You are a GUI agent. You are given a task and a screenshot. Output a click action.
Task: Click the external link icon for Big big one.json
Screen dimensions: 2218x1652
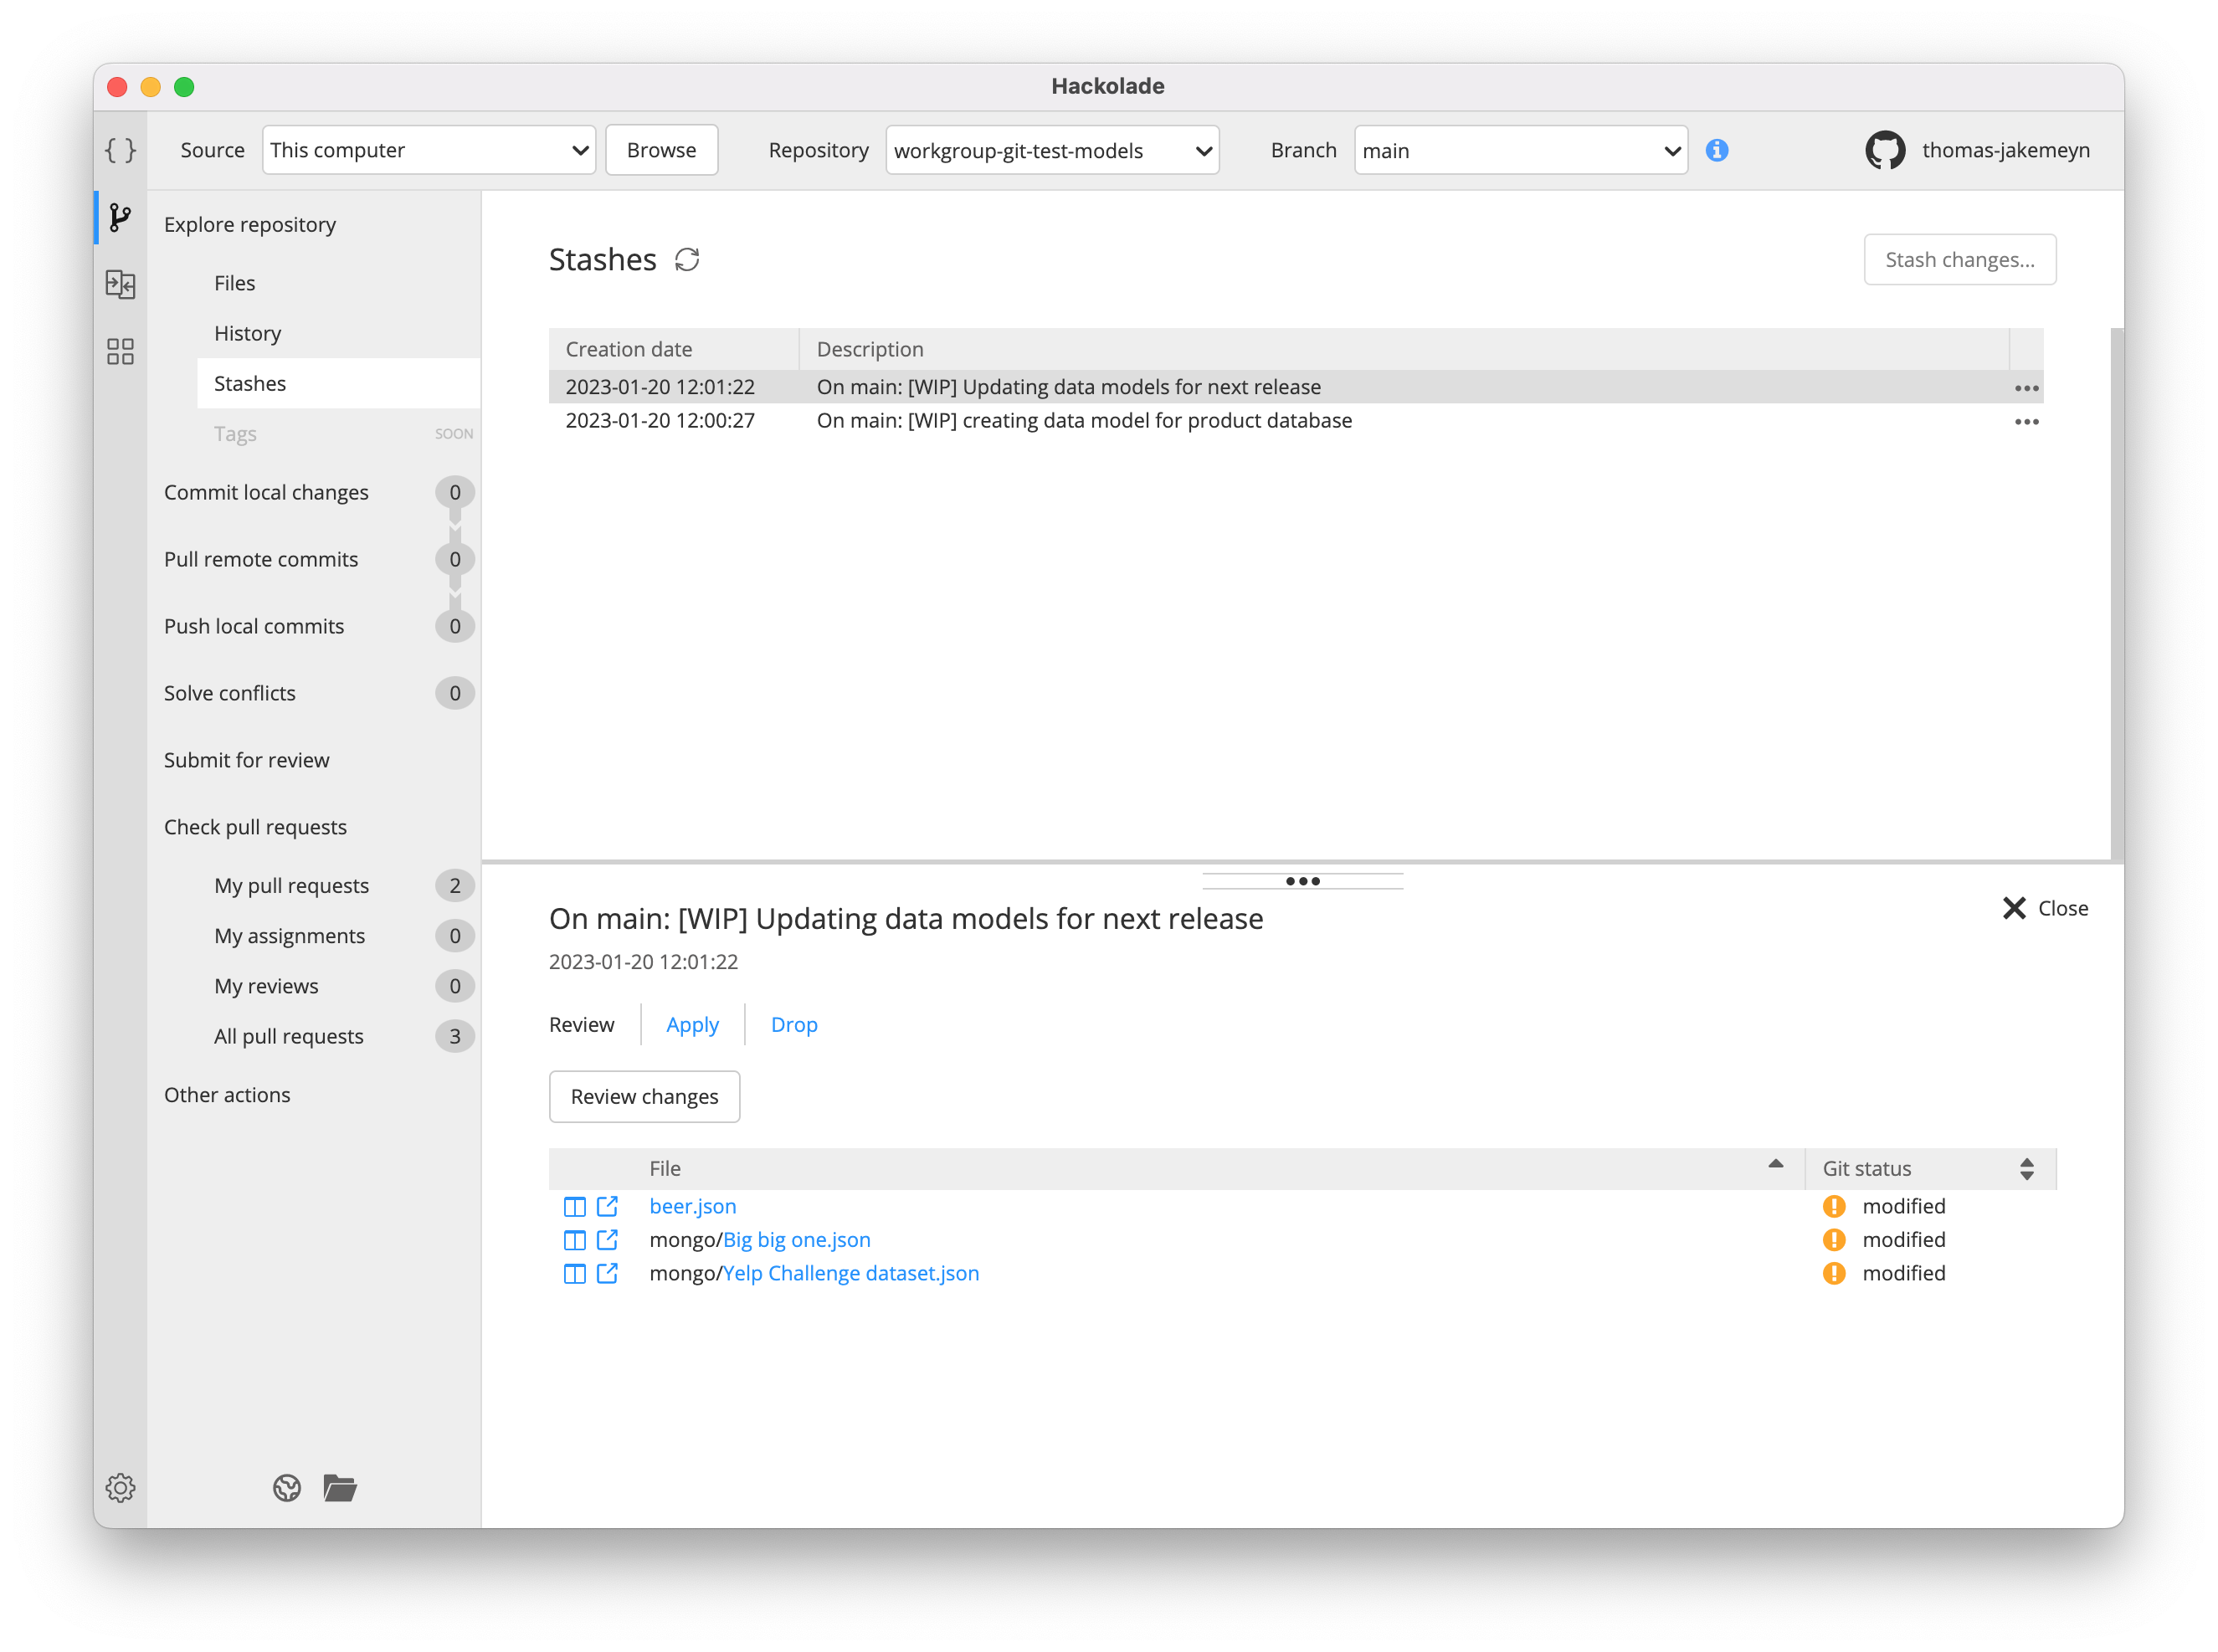click(608, 1239)
